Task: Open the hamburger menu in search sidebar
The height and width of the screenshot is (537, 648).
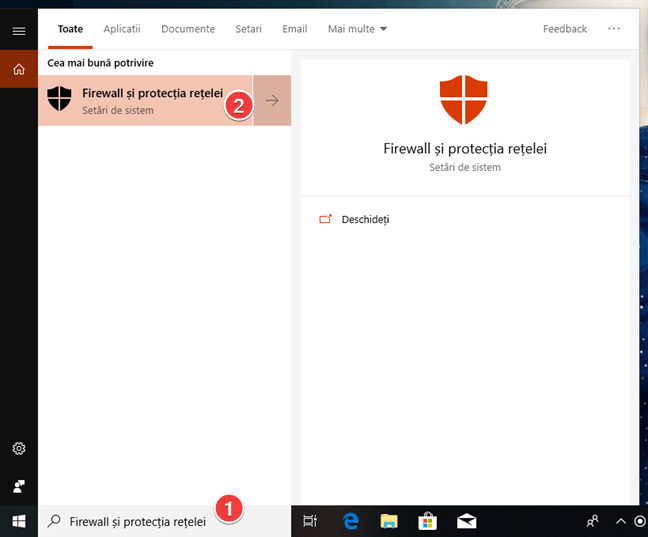Action: 19,31
